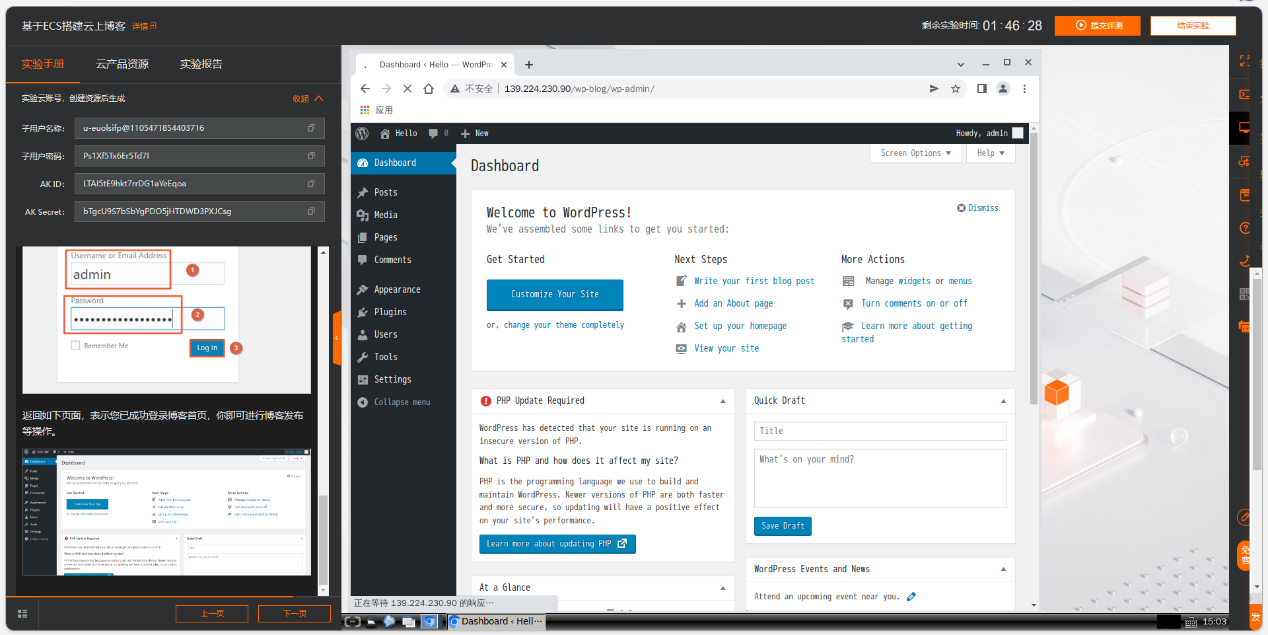Screen dimensions: 1268x635
Task: Click Write your first blog post link
Action: [754, 281]
